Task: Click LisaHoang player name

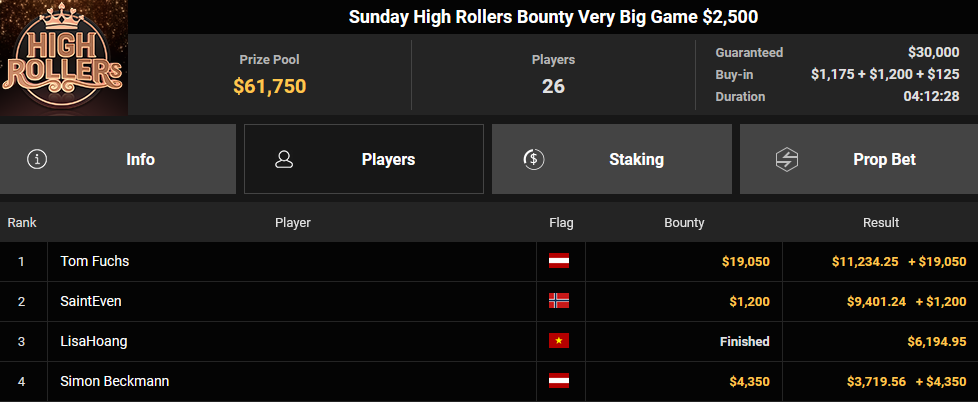Action: (94, 341)
